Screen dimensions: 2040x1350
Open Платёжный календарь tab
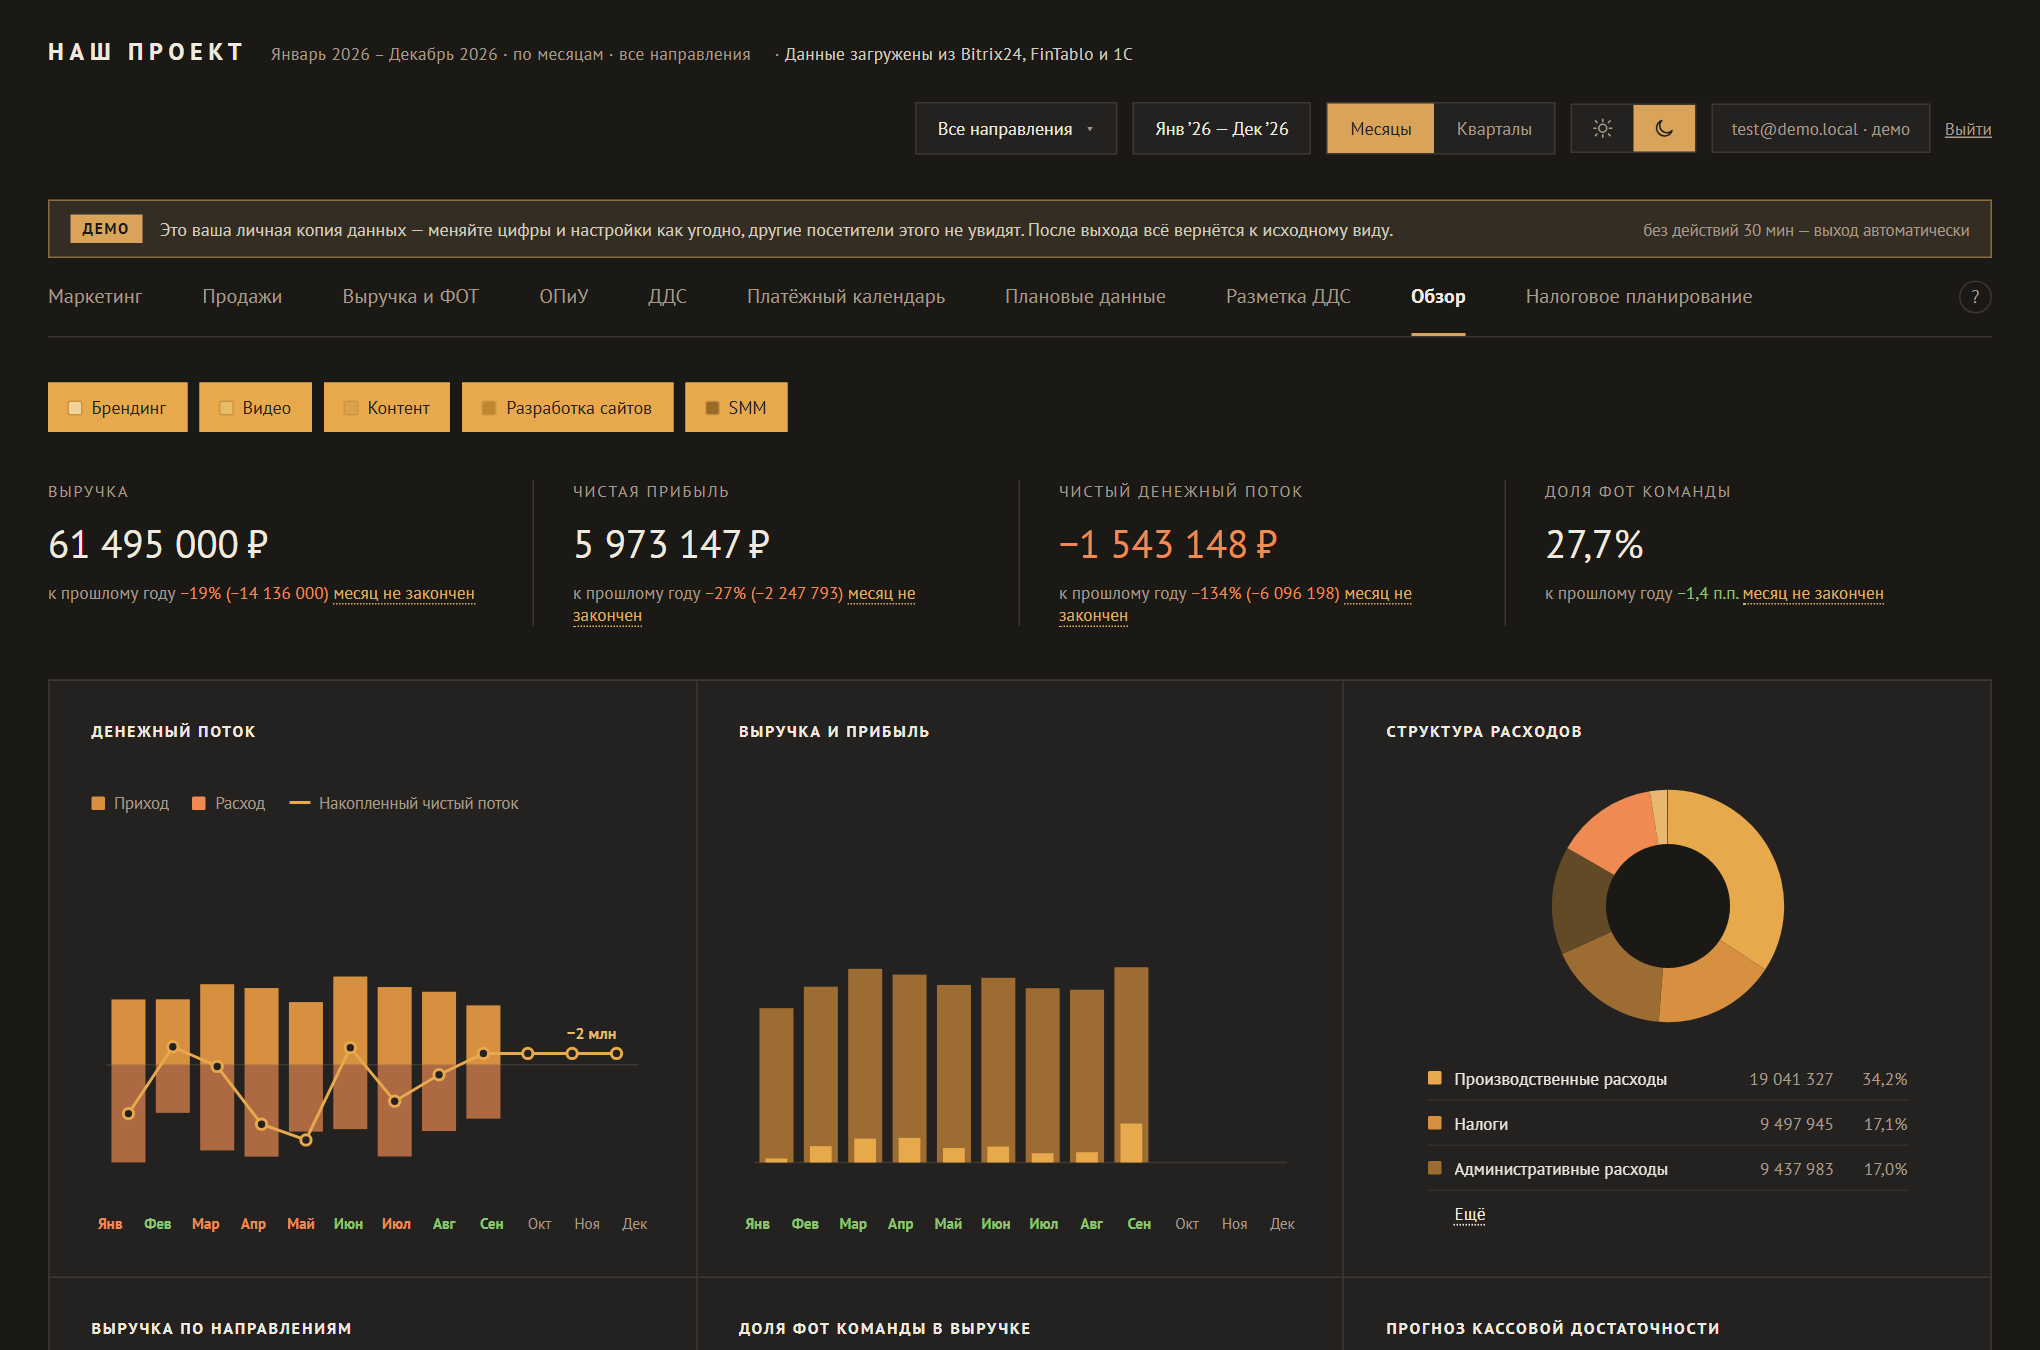tap(845, 296)
